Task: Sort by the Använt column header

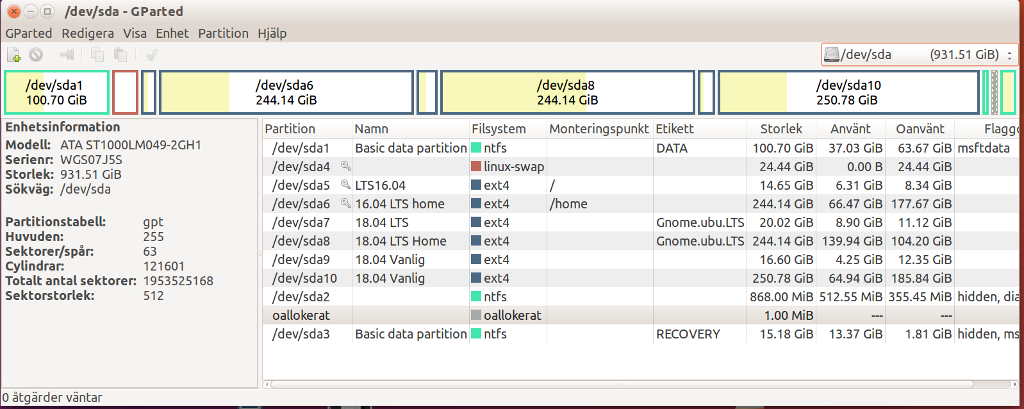Action: pyautogui.click(x=851, y=129)
